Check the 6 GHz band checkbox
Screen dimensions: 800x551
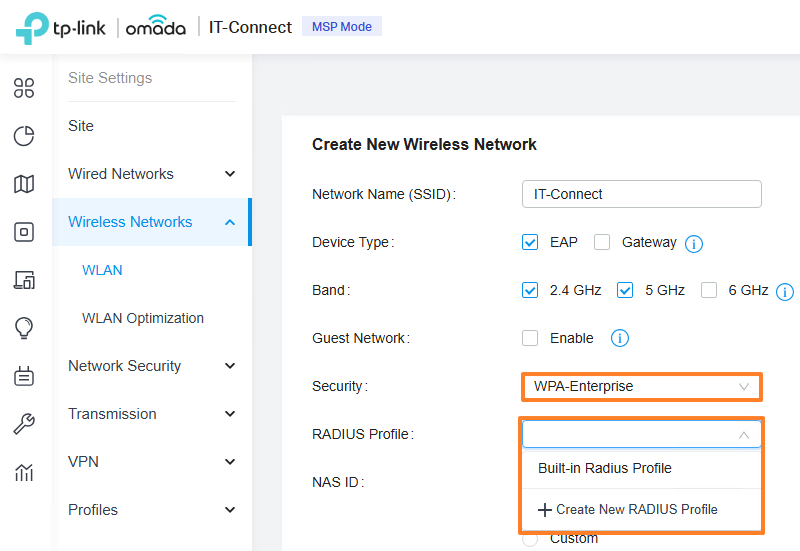[709, 290]
